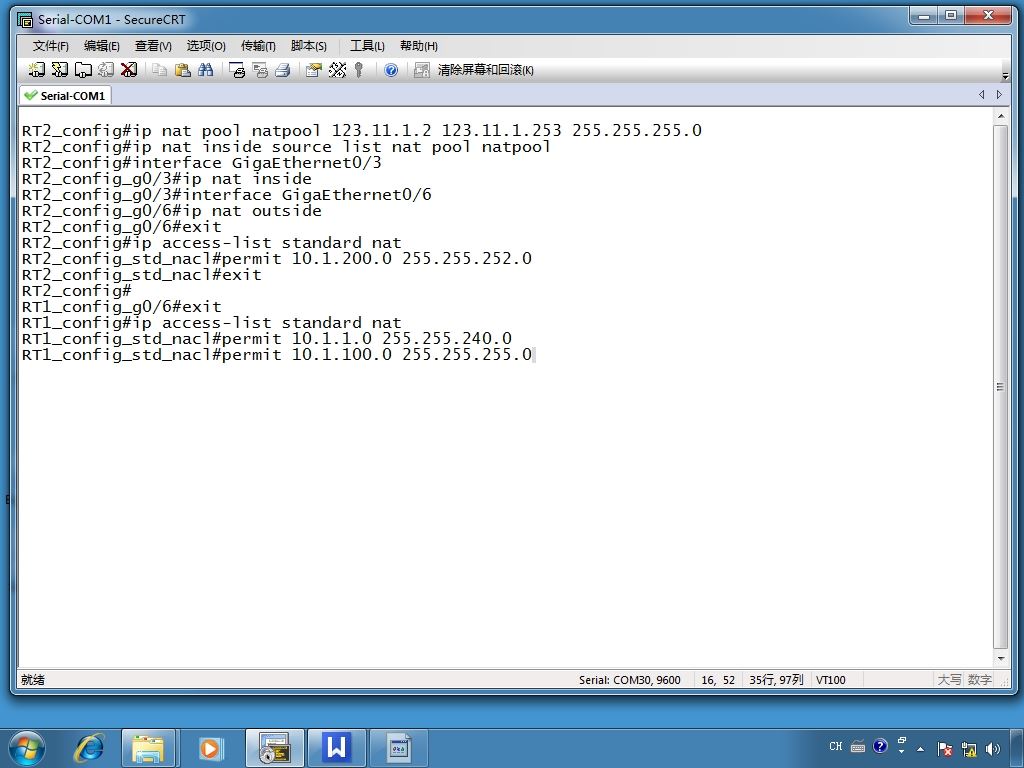Click the Lock Session toolbar icon
The image size is (1024, 768).
[422, 70]
